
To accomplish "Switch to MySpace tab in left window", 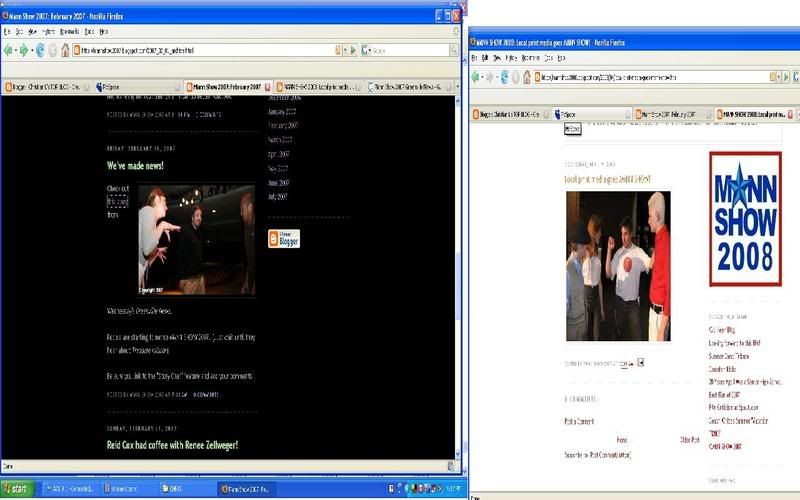I will click(x=137, y=87).
